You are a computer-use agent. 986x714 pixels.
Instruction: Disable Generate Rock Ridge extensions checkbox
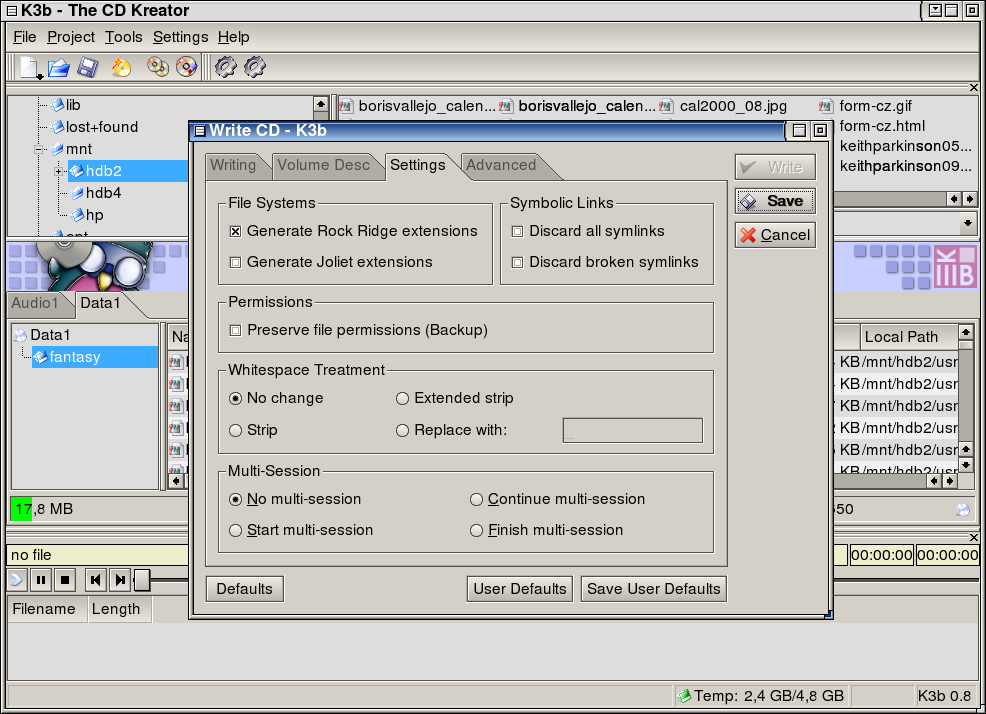coord(235,231)
